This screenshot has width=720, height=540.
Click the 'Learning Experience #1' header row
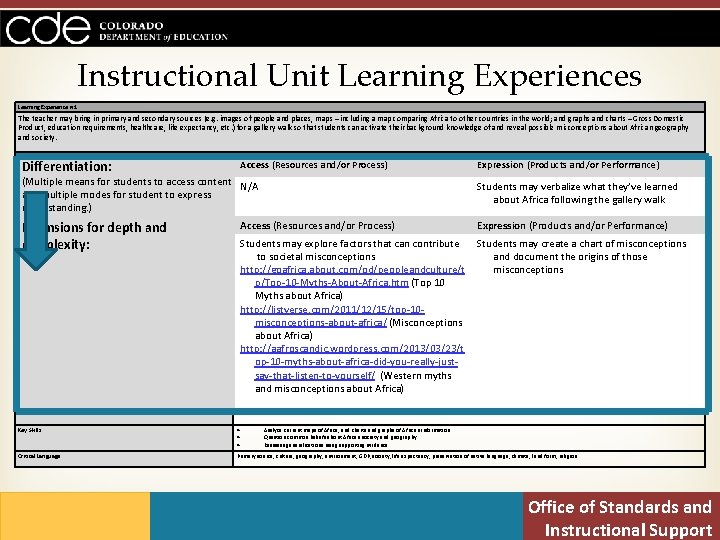pos(360,107)
